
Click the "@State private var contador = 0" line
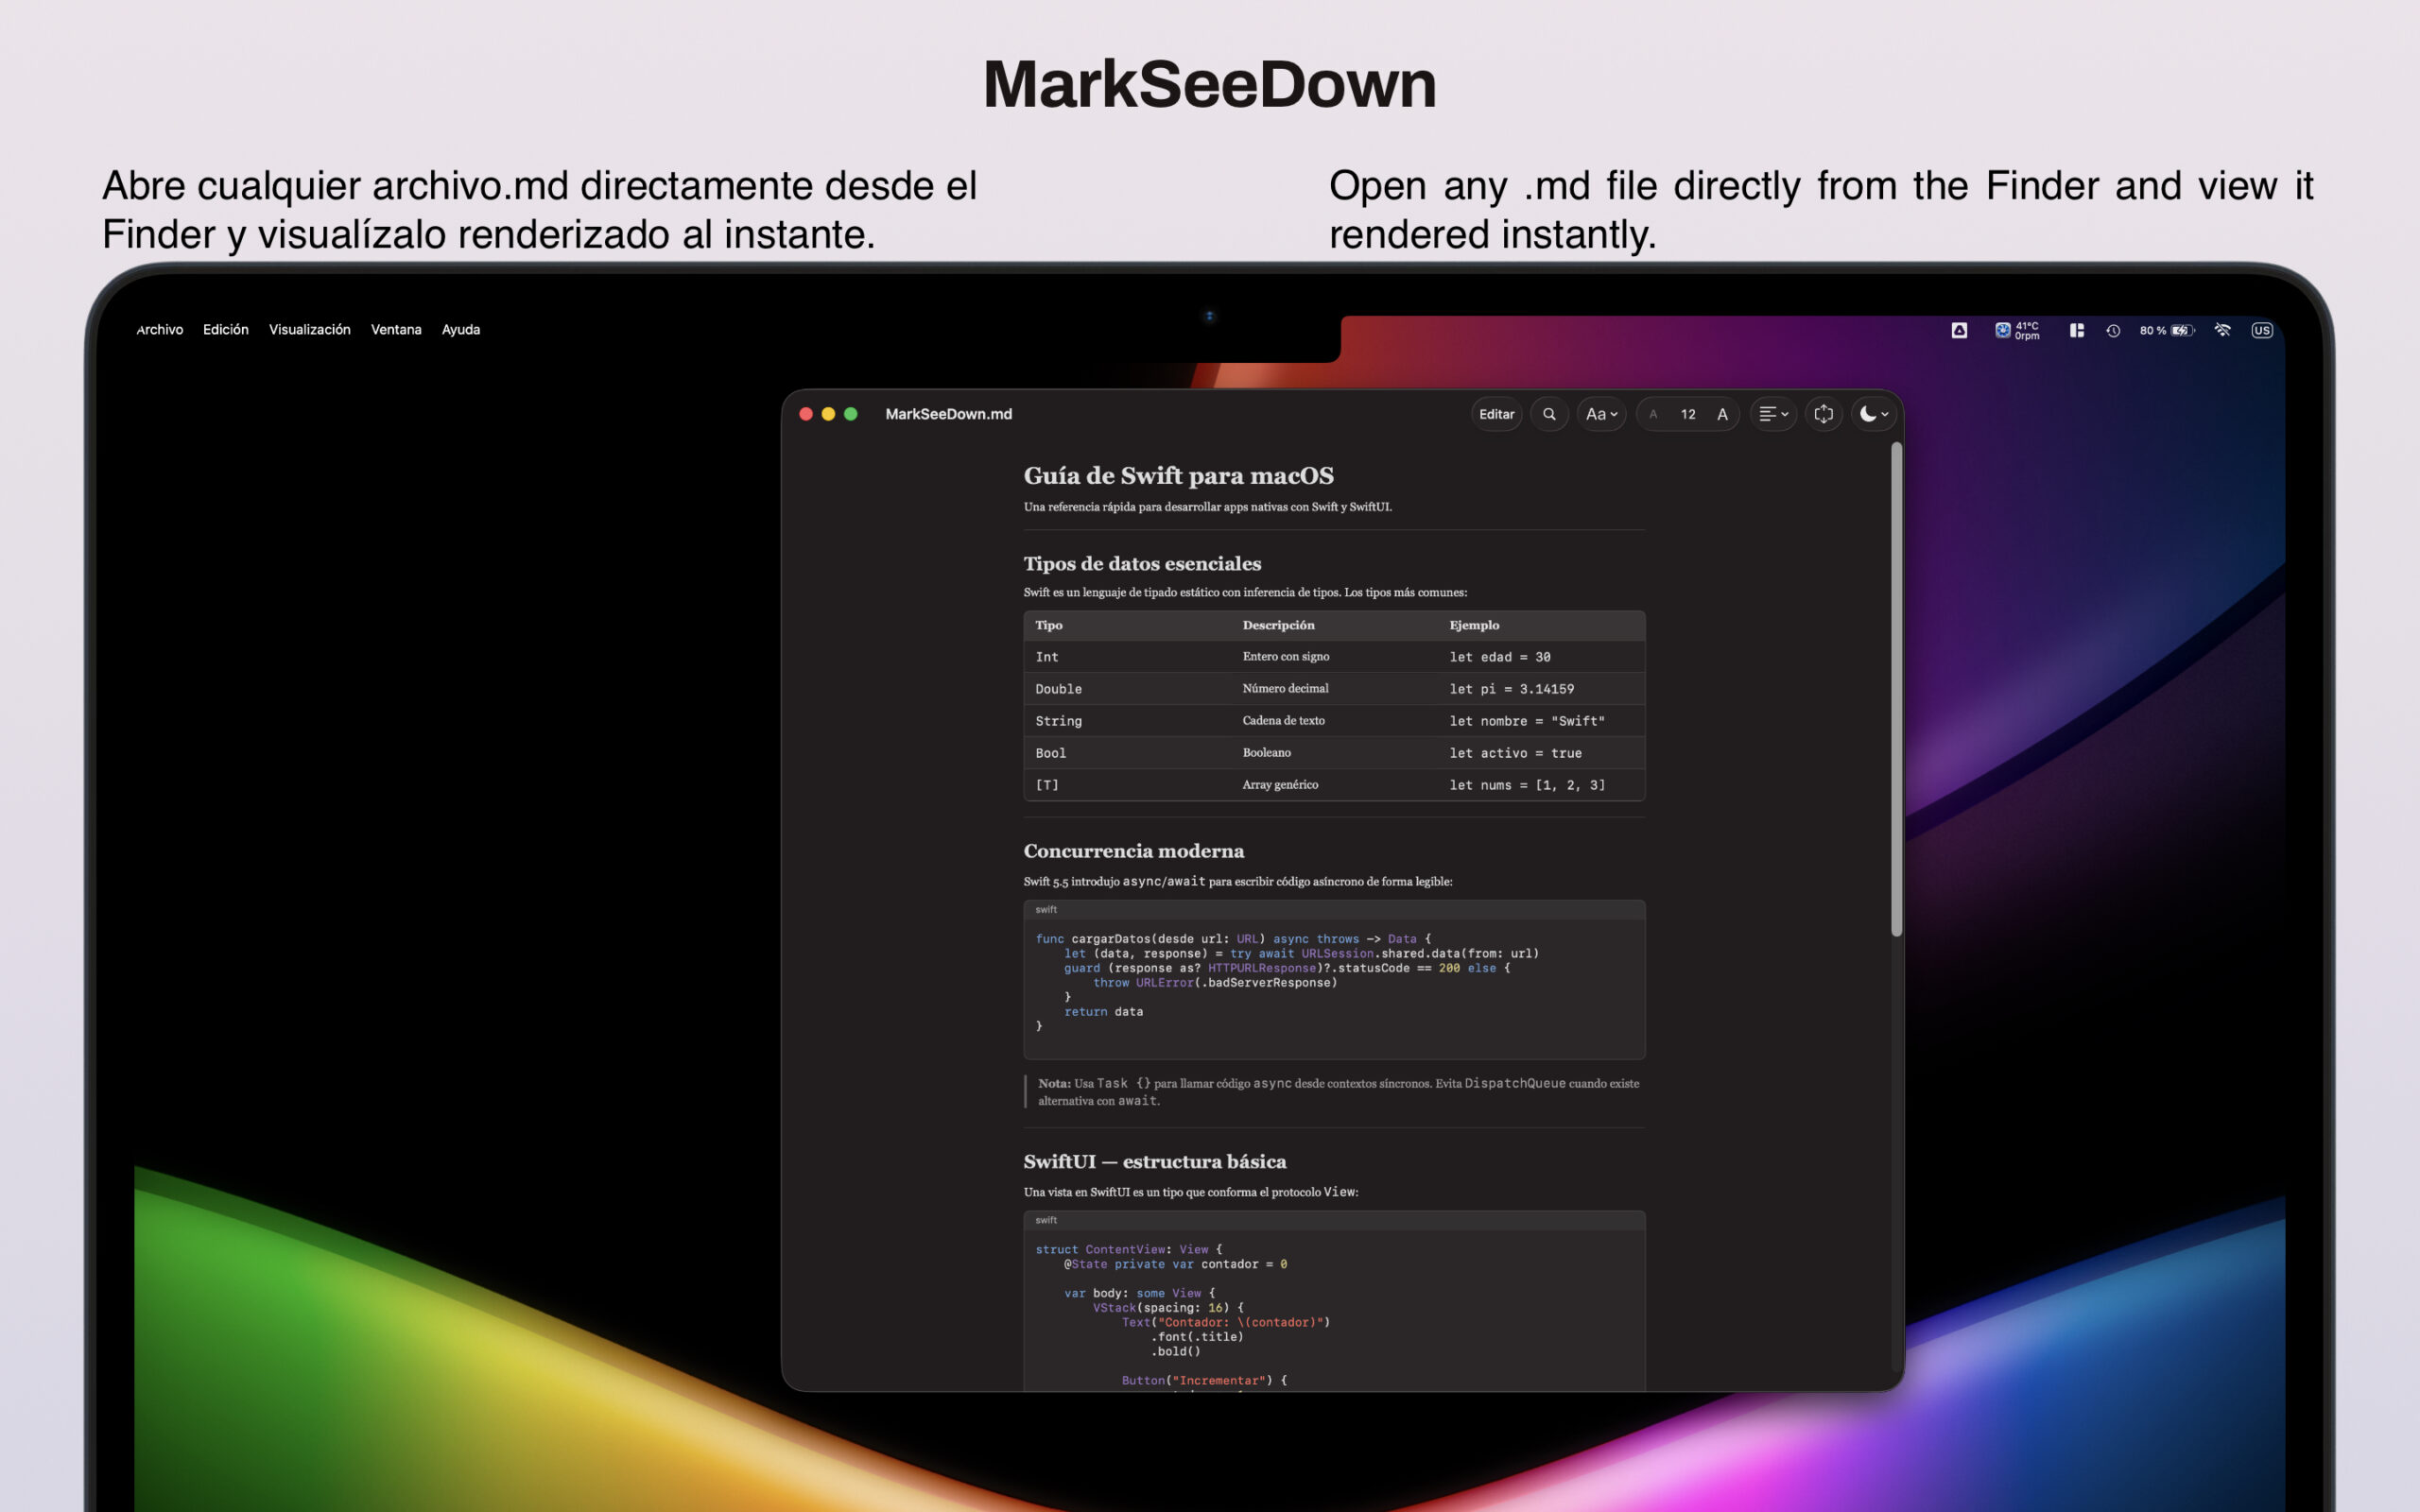click(x=1175, y=1265)
